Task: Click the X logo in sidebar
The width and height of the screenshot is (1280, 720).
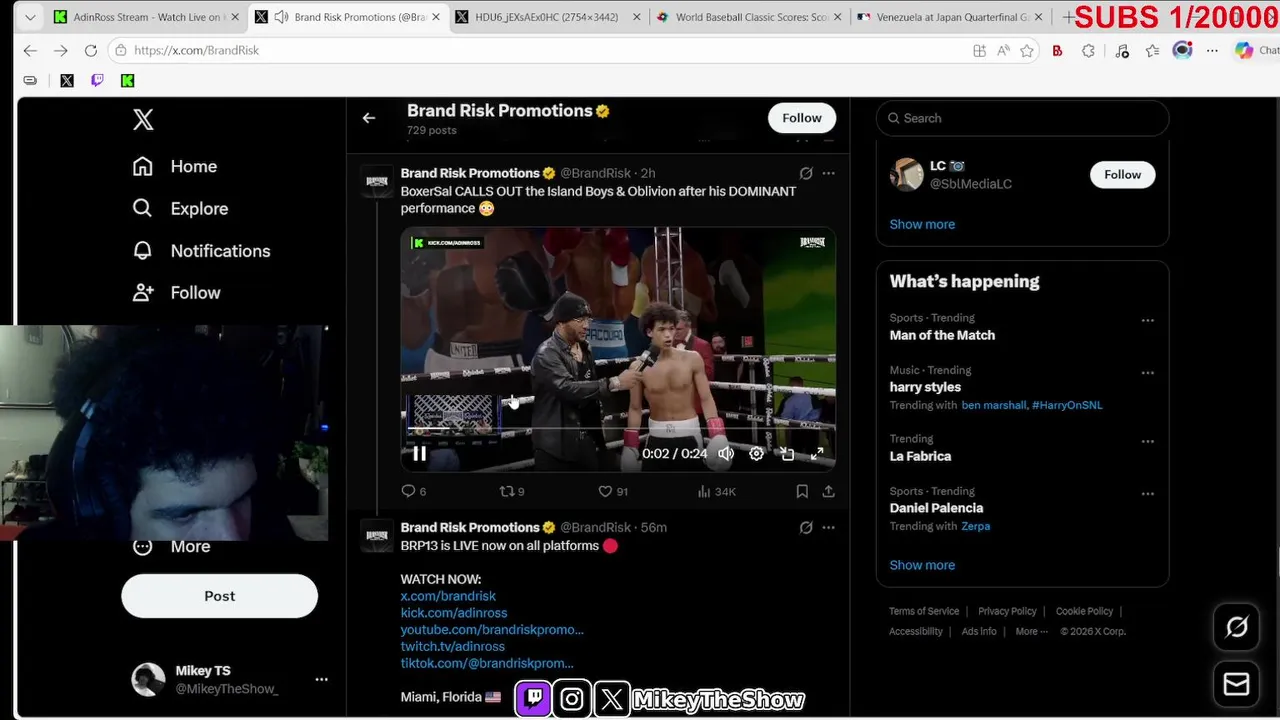Action: coord(143,119)
